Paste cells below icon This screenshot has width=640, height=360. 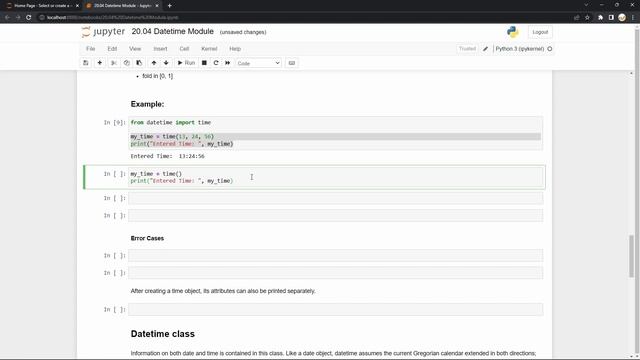139,63
